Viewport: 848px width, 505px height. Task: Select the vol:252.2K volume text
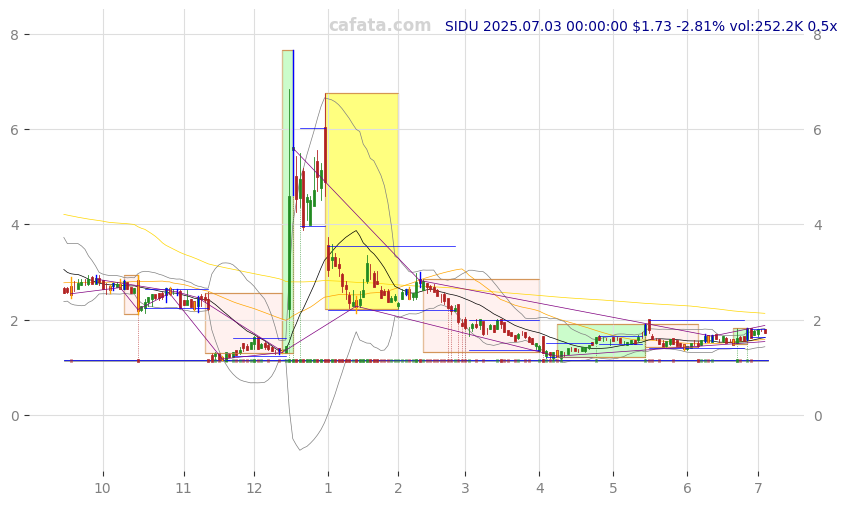766,26
